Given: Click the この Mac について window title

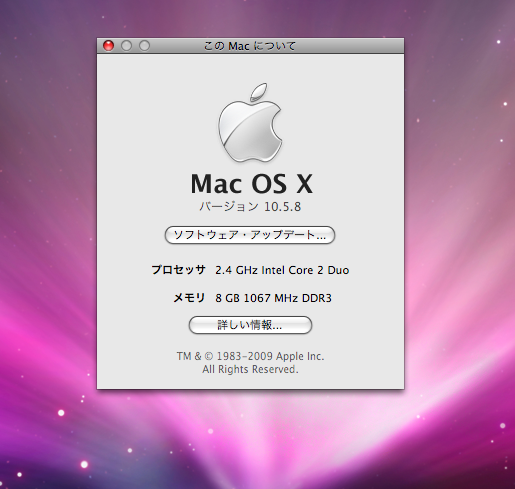Looking at the screenshot, I should [250, 46].
